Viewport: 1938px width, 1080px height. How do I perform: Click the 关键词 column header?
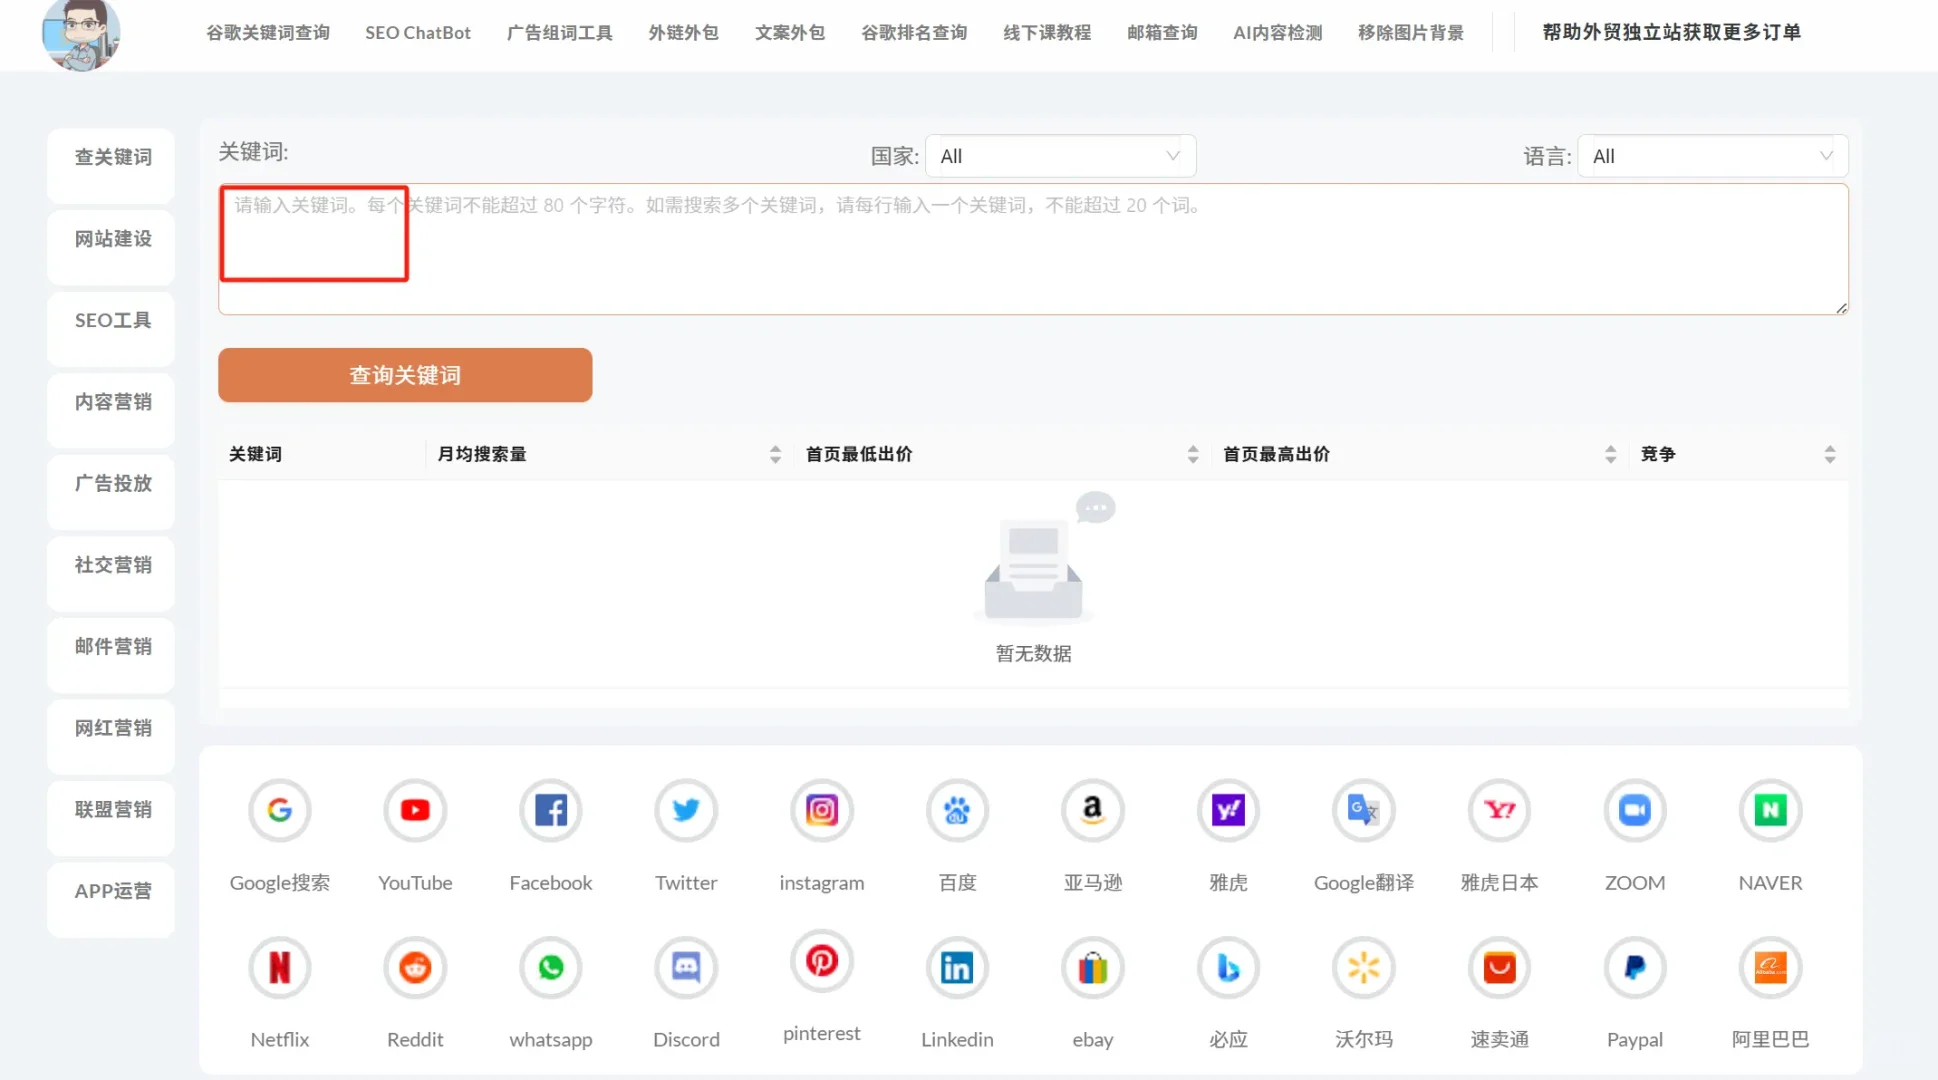point(256,454)
